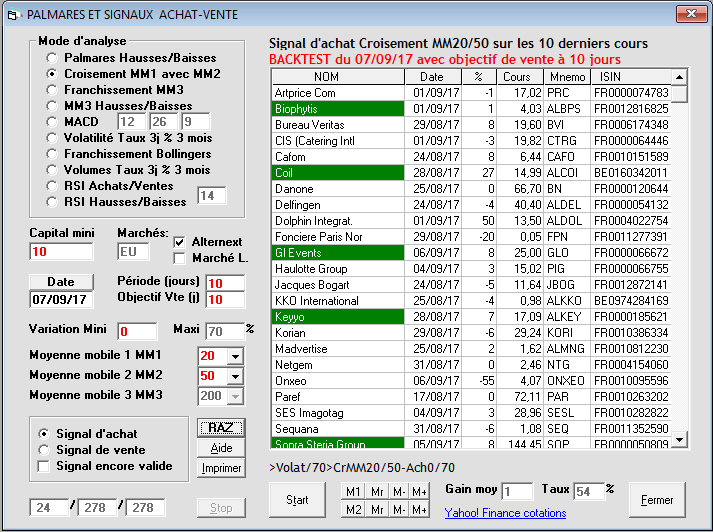The image size is (713, 532).
Task: Click the date field showing 07/09/17
Action: coord(61,300)
